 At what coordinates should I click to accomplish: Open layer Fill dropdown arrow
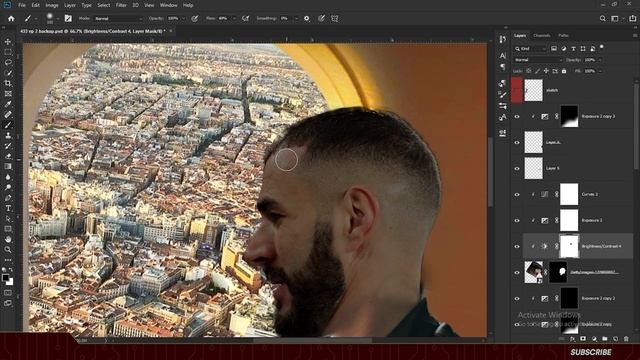click(600, 71)
